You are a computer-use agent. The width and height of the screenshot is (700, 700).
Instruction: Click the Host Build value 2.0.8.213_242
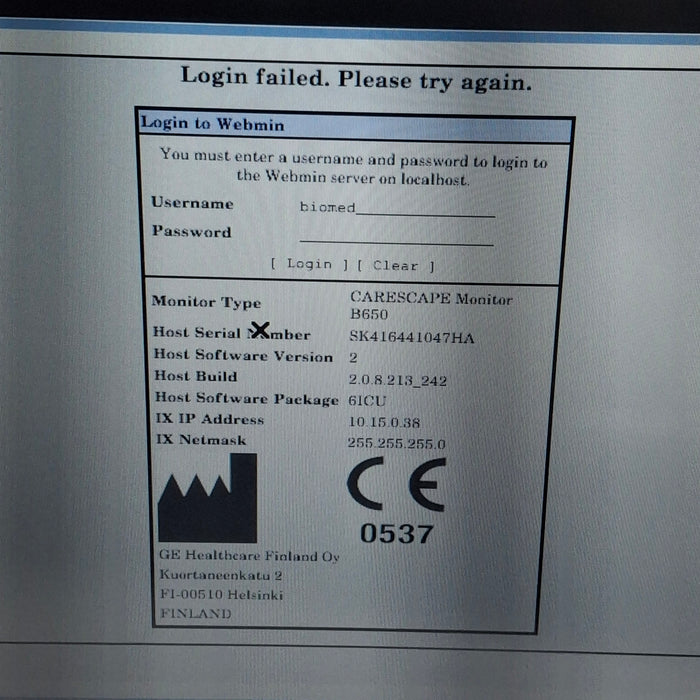click(x=399, y=380)
